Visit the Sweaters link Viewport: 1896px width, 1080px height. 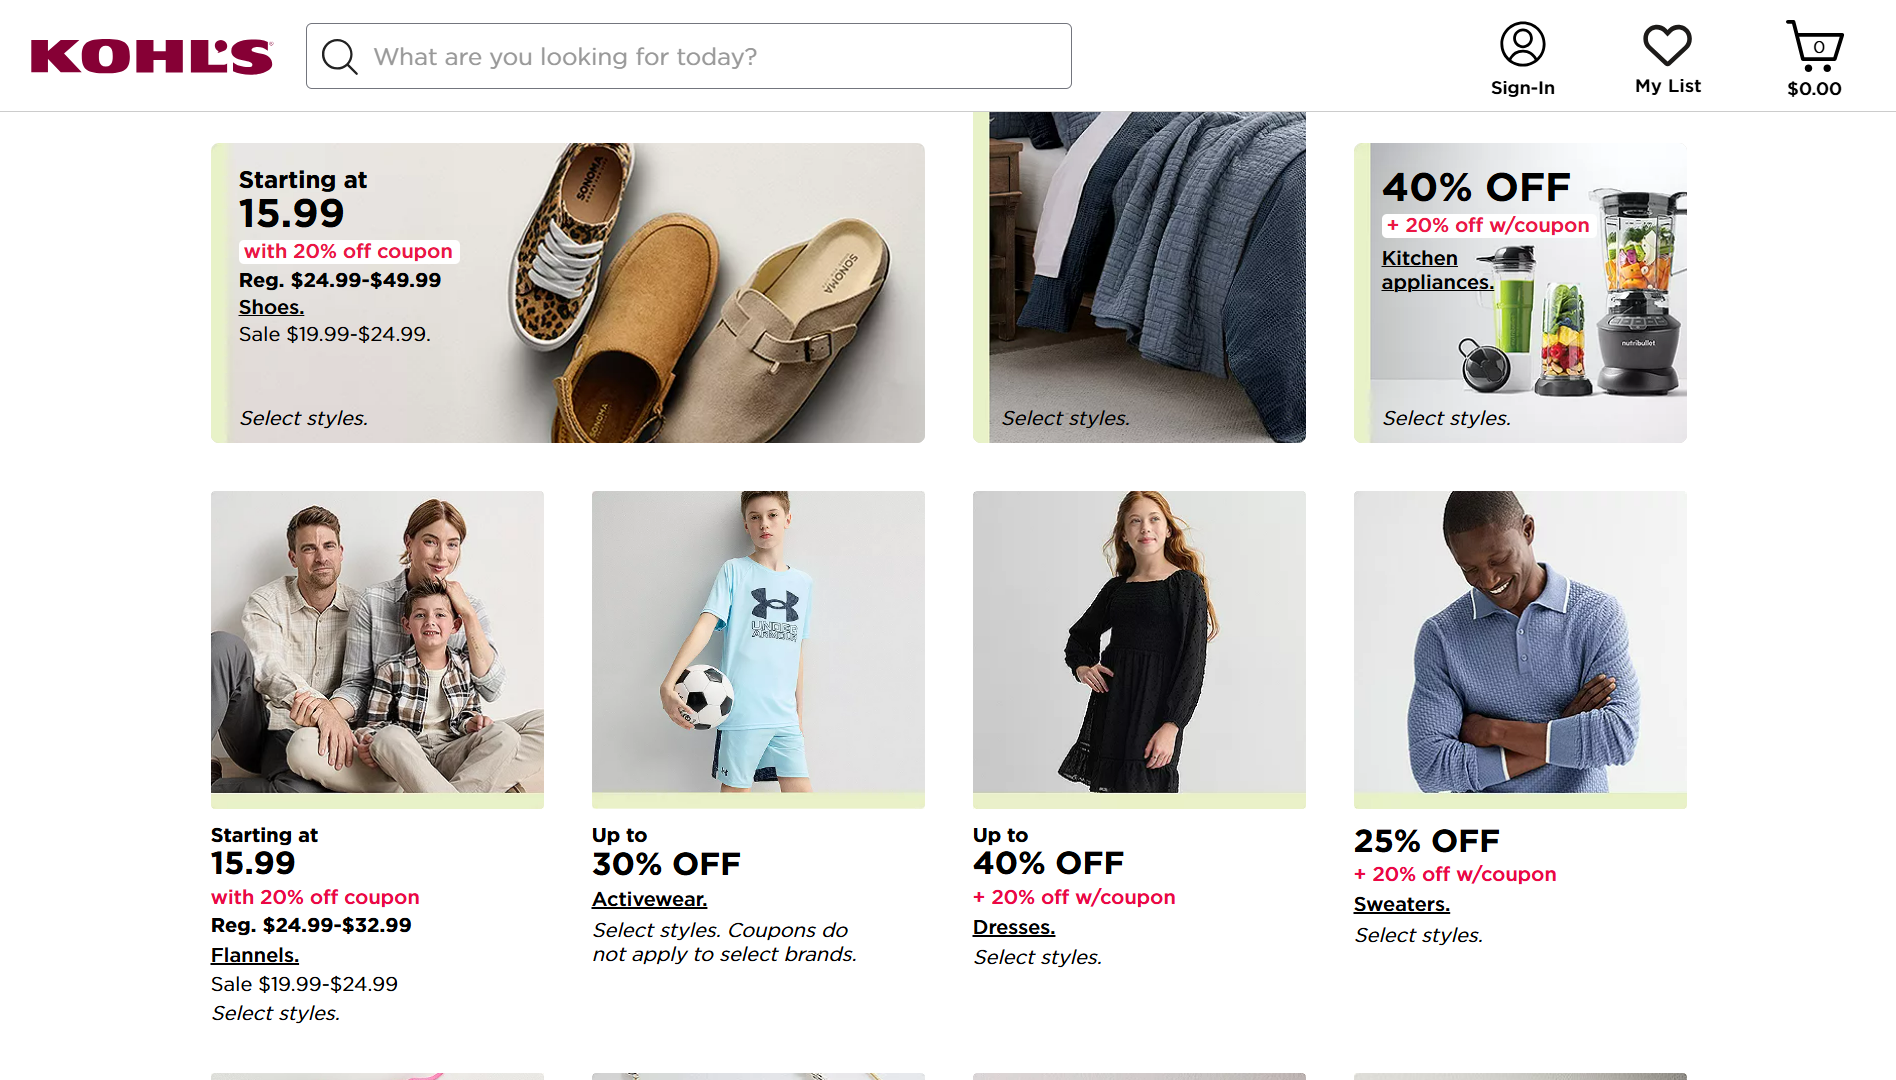point(1401,904)
